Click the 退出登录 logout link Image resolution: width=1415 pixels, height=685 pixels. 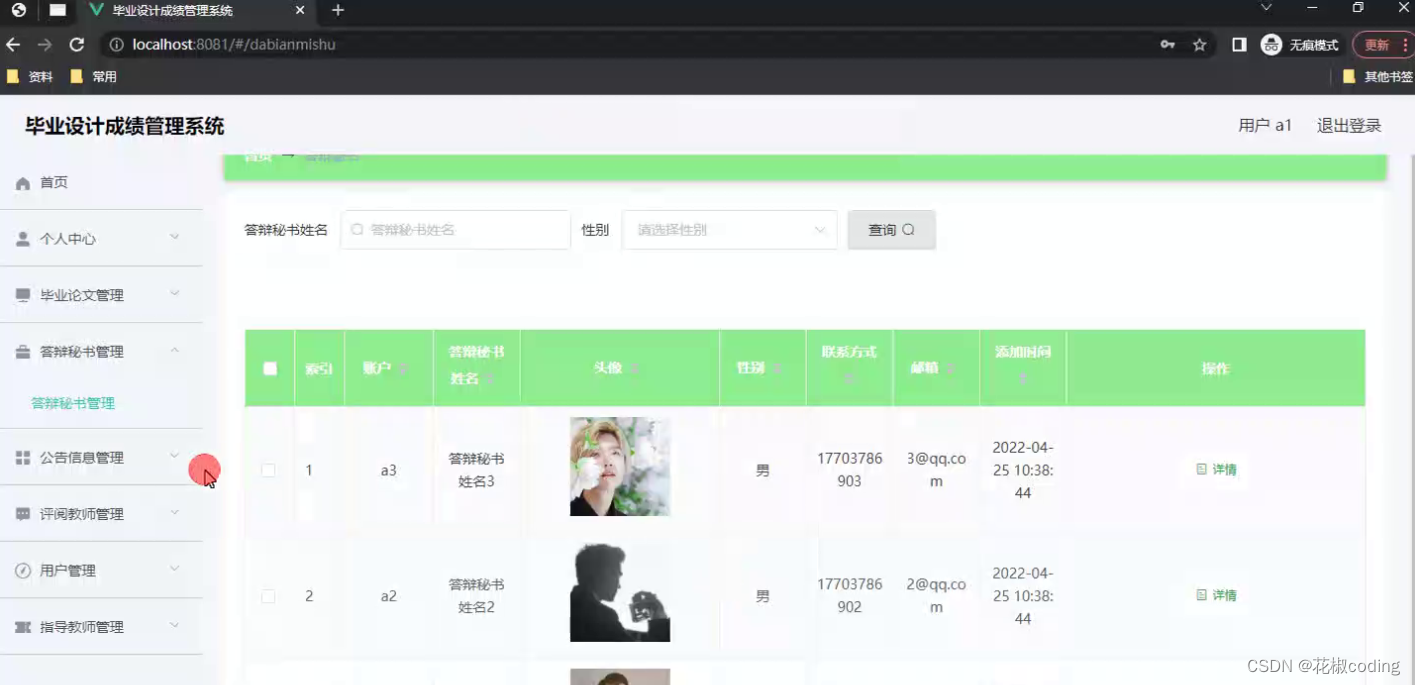point(1348,125)
